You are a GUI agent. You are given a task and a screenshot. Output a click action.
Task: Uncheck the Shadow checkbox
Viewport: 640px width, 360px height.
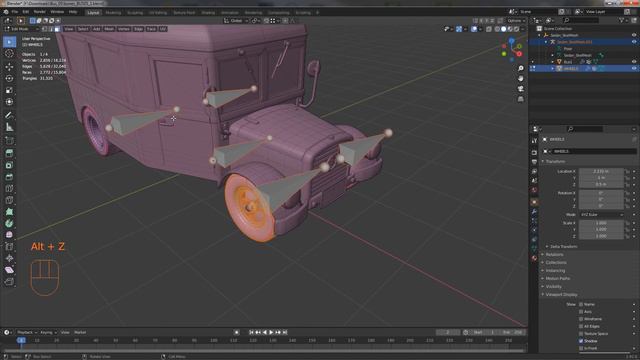tap(581, 341)
